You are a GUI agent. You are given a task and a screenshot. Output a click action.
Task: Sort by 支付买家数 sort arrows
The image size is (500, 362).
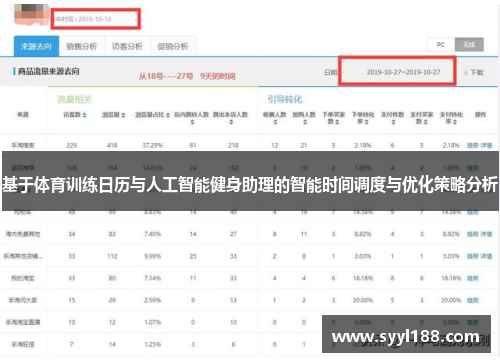click(426, 122)
